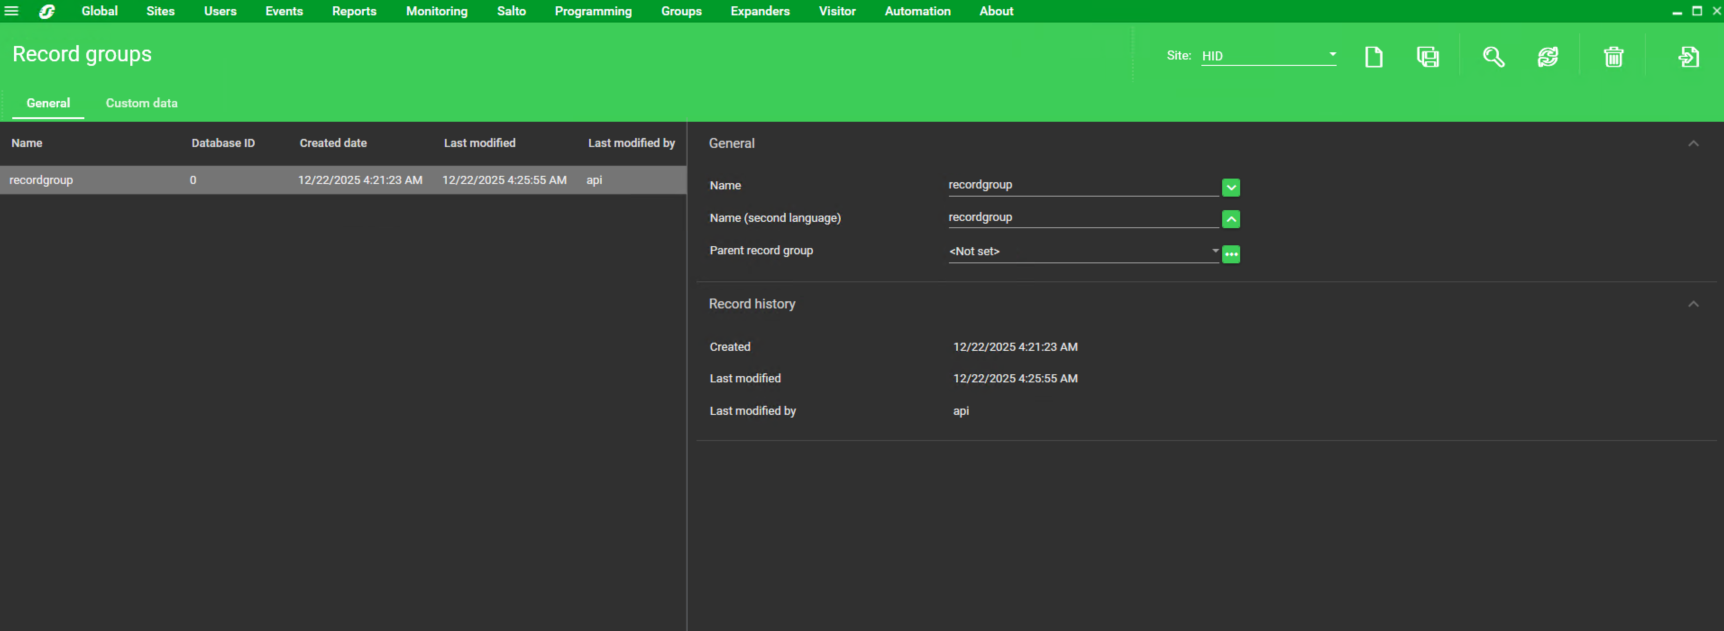
Task: Open the Expanders menu
Action: [760, 11]
